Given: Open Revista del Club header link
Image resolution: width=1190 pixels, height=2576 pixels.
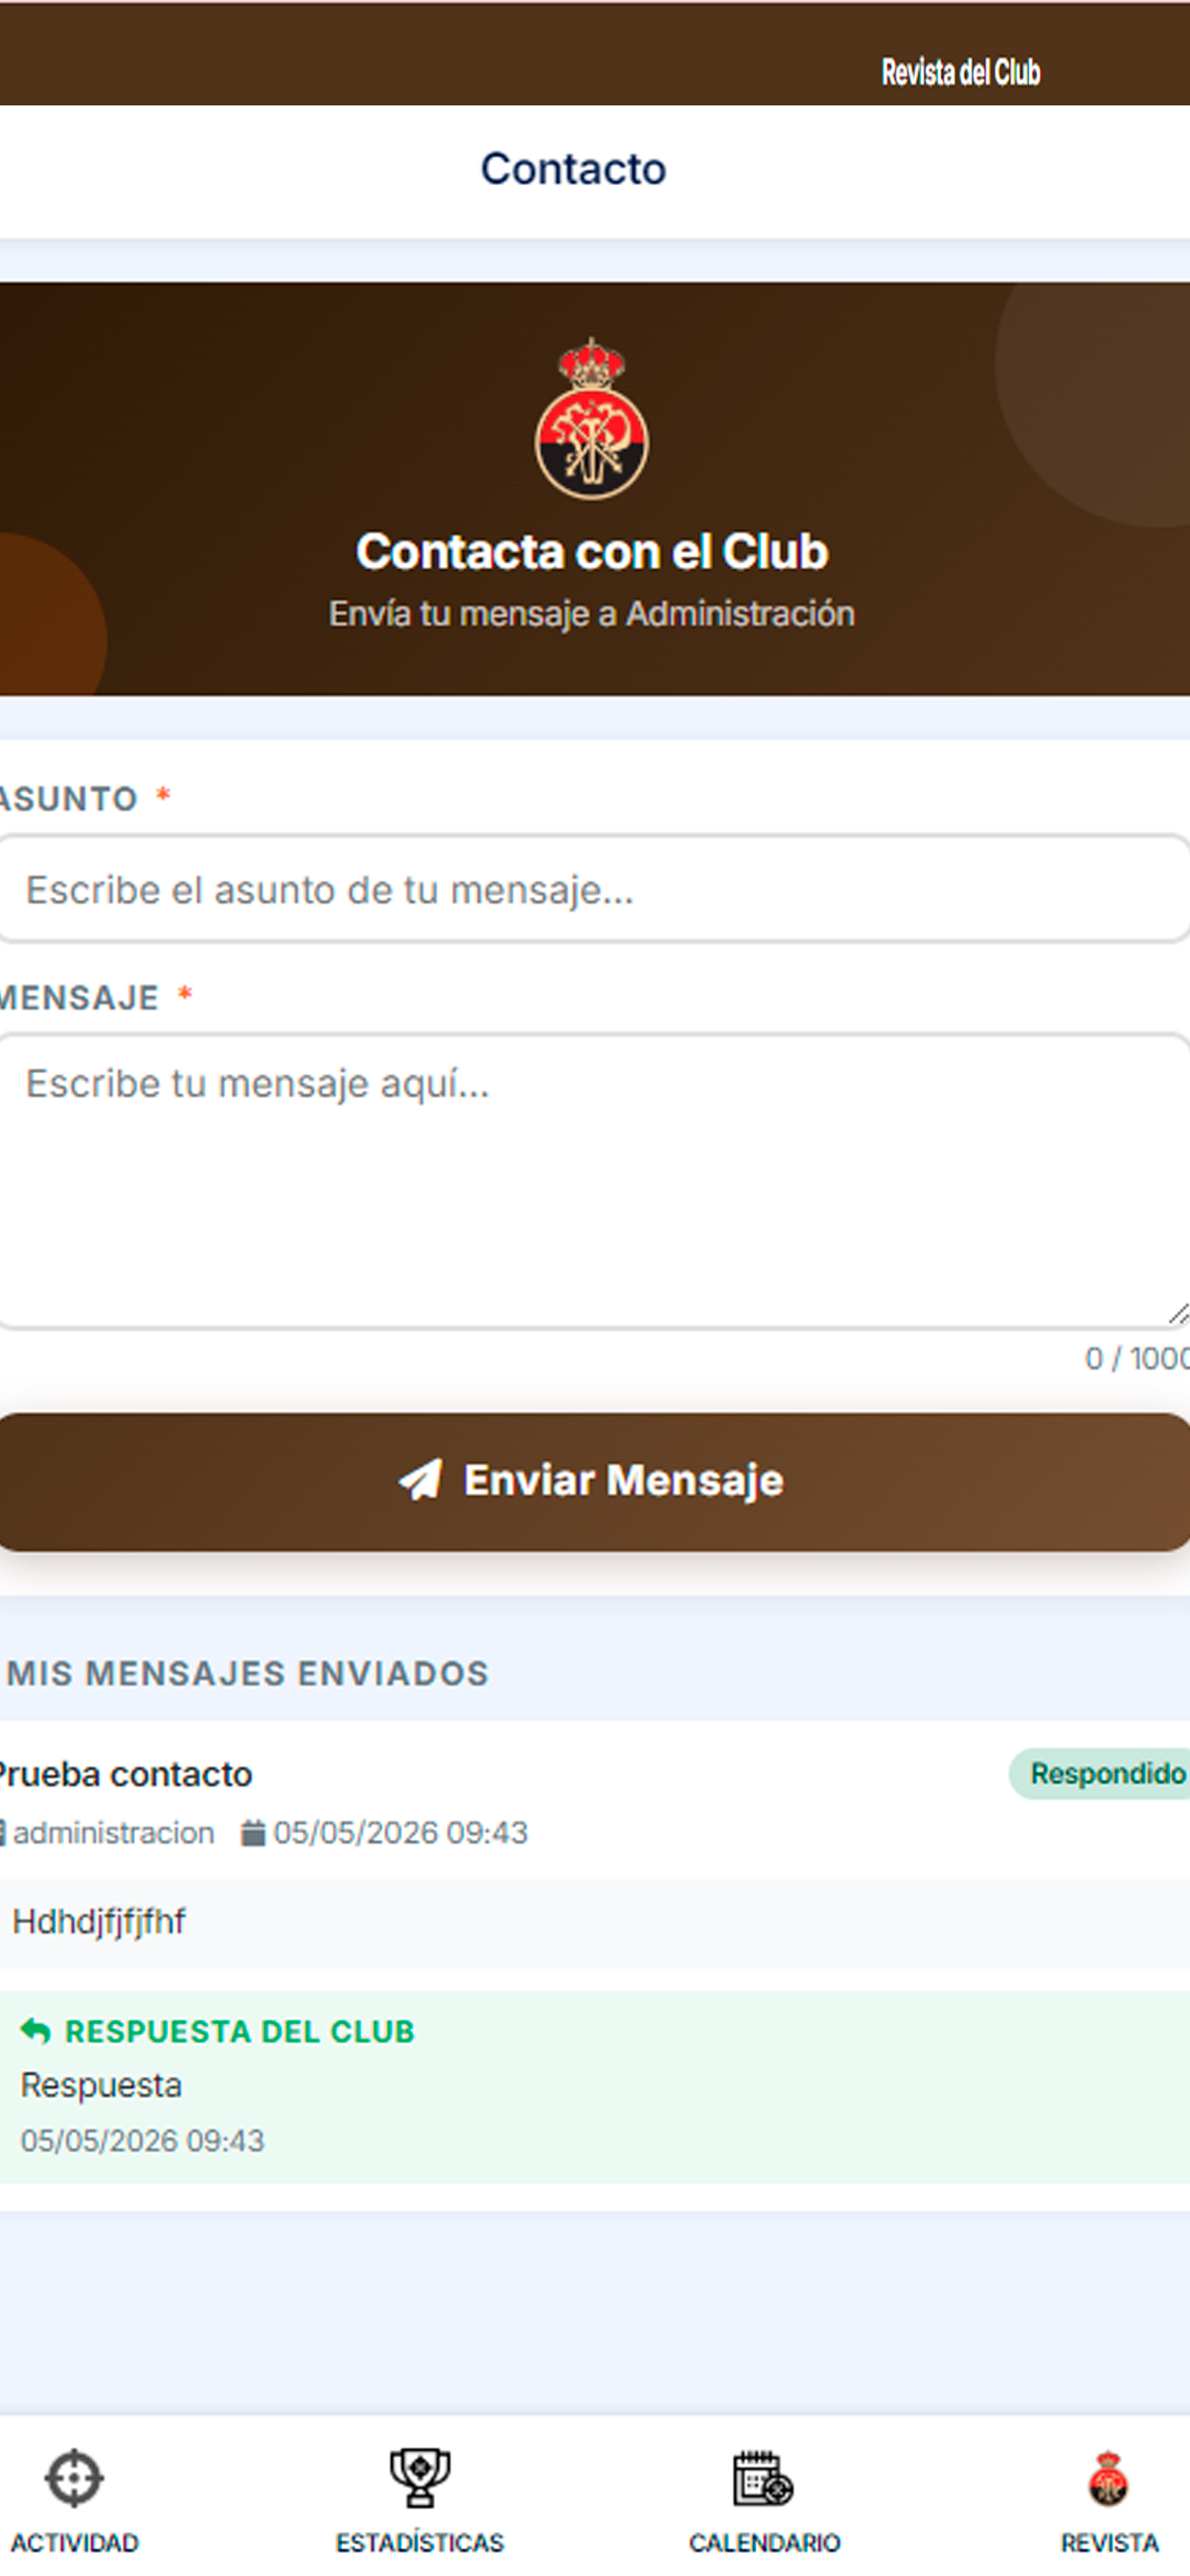Looking at the screenshot, I should point(961,72).
